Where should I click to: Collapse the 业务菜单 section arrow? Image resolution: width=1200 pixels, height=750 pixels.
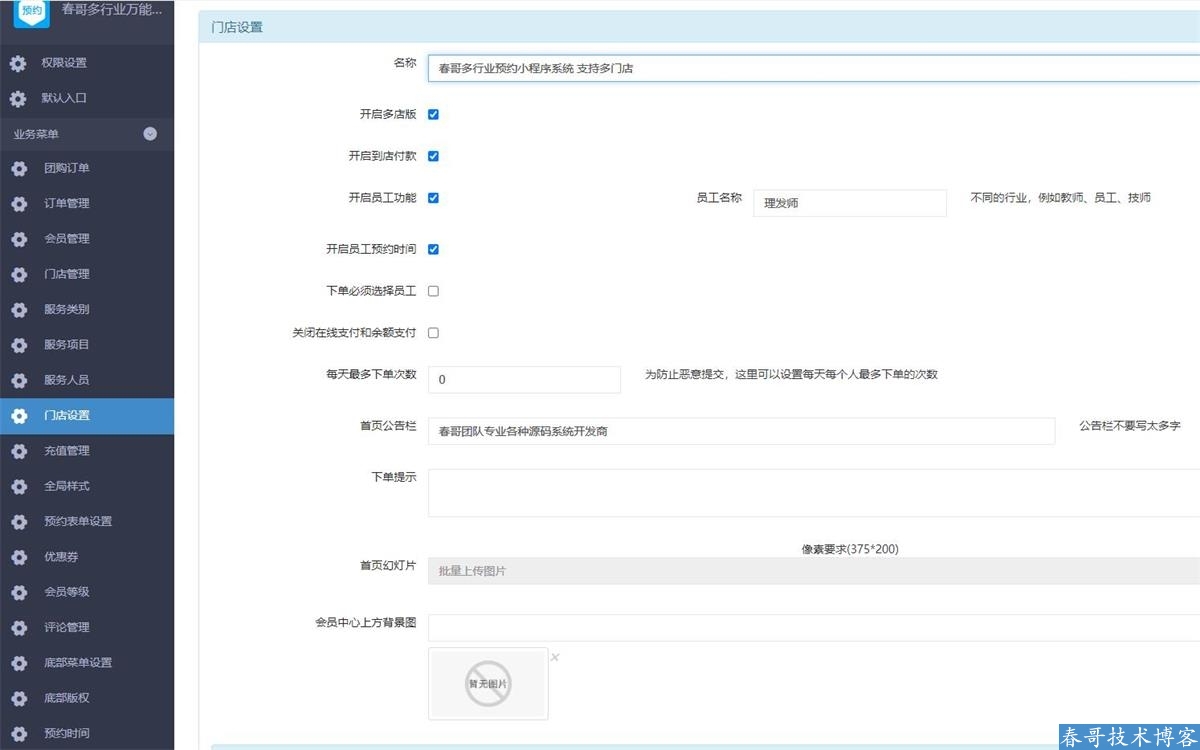click(150, 134)
